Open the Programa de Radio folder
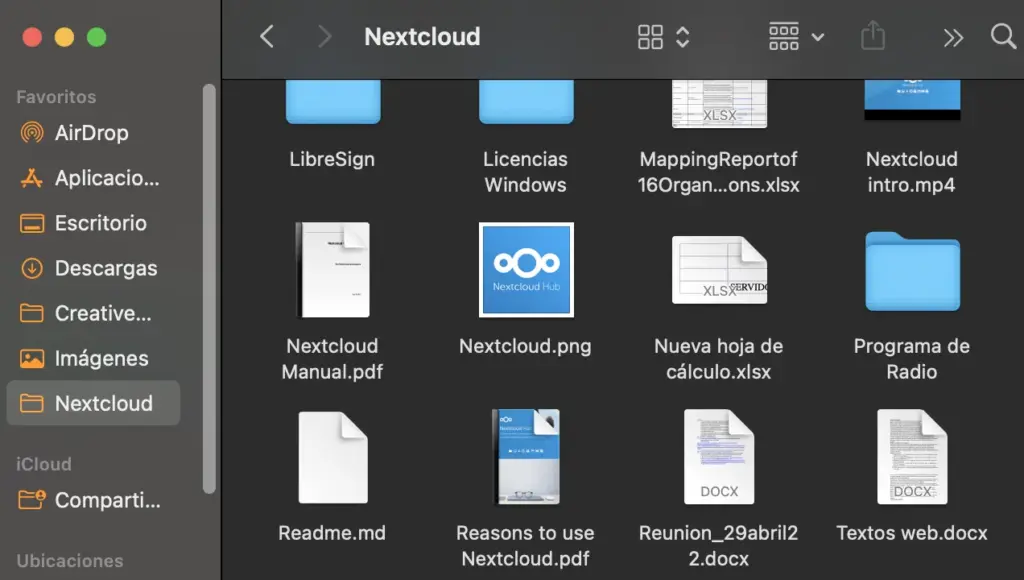 click(x=911, y=271)
